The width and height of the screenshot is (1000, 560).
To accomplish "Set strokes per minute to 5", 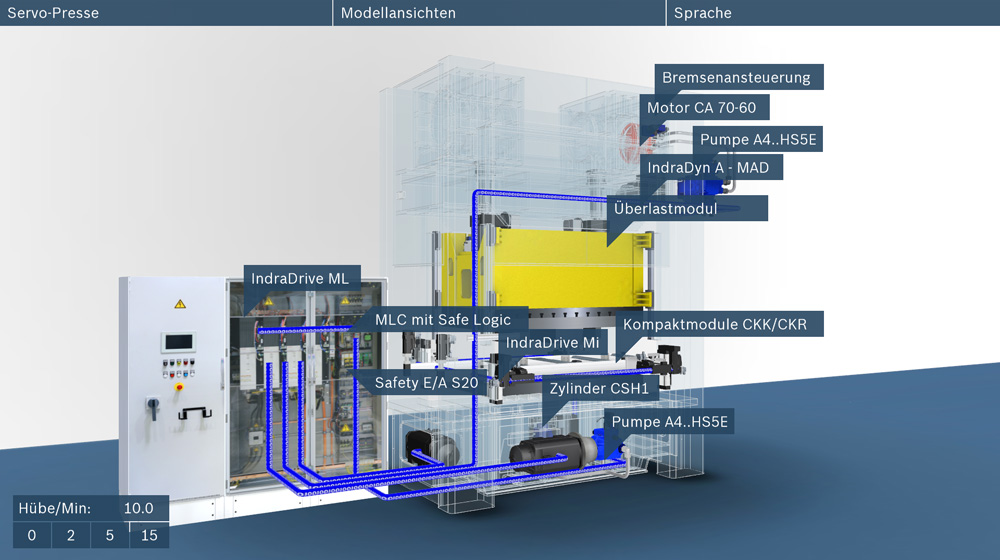I will [x=110, y=536].
